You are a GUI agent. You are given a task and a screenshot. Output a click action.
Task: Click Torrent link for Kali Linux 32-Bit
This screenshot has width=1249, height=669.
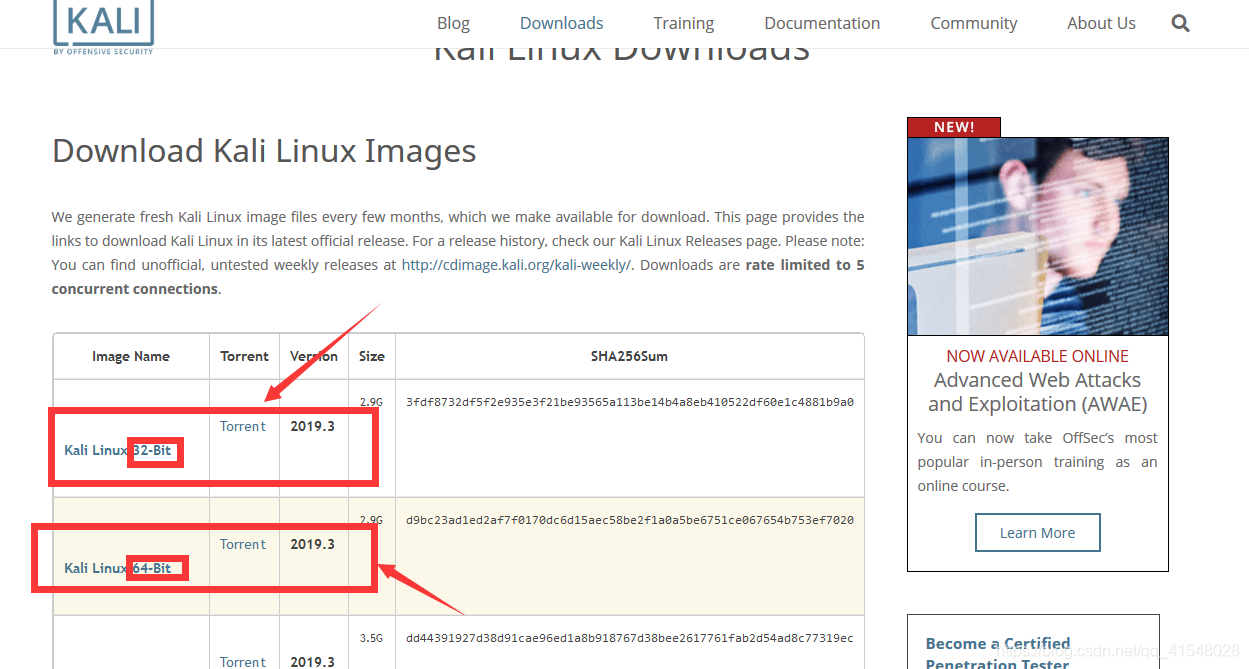click(x=243, y=426)
